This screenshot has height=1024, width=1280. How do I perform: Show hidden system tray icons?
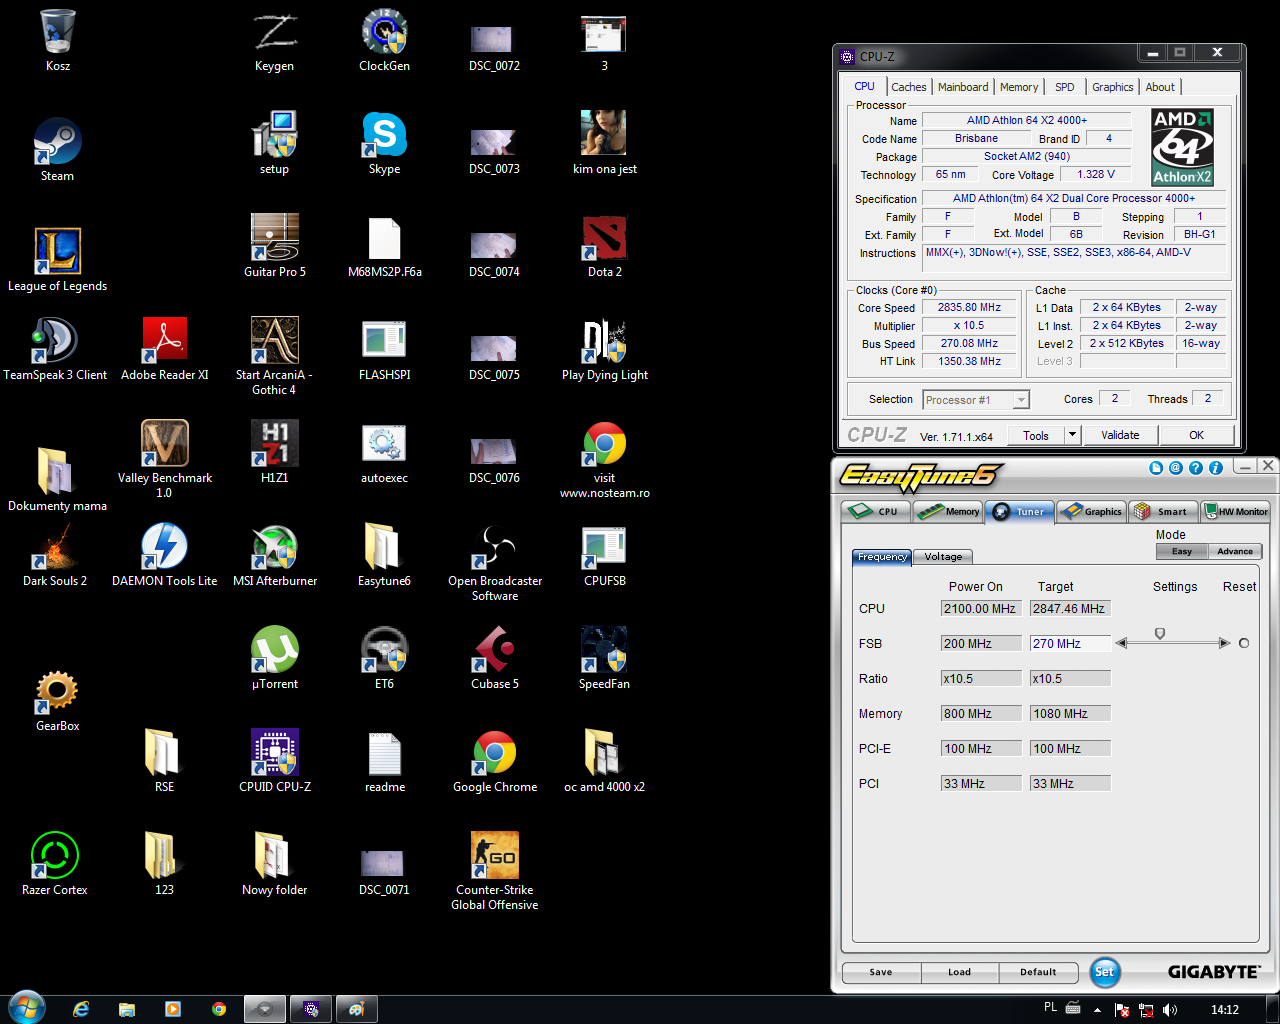point(1097,1010)
